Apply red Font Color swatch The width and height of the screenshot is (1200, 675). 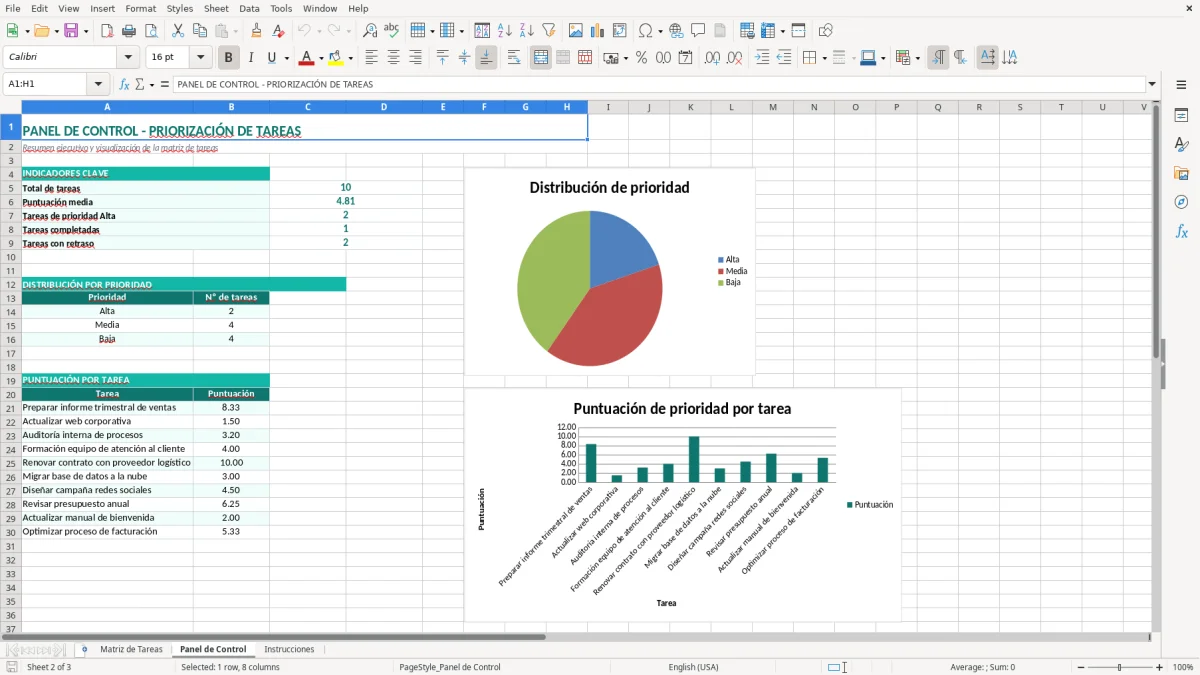coord(307,58)
